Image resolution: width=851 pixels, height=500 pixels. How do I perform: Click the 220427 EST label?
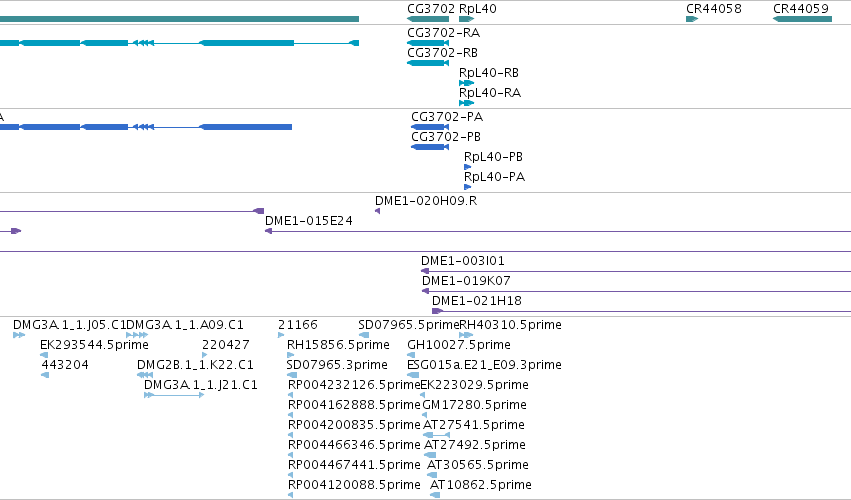226,345
